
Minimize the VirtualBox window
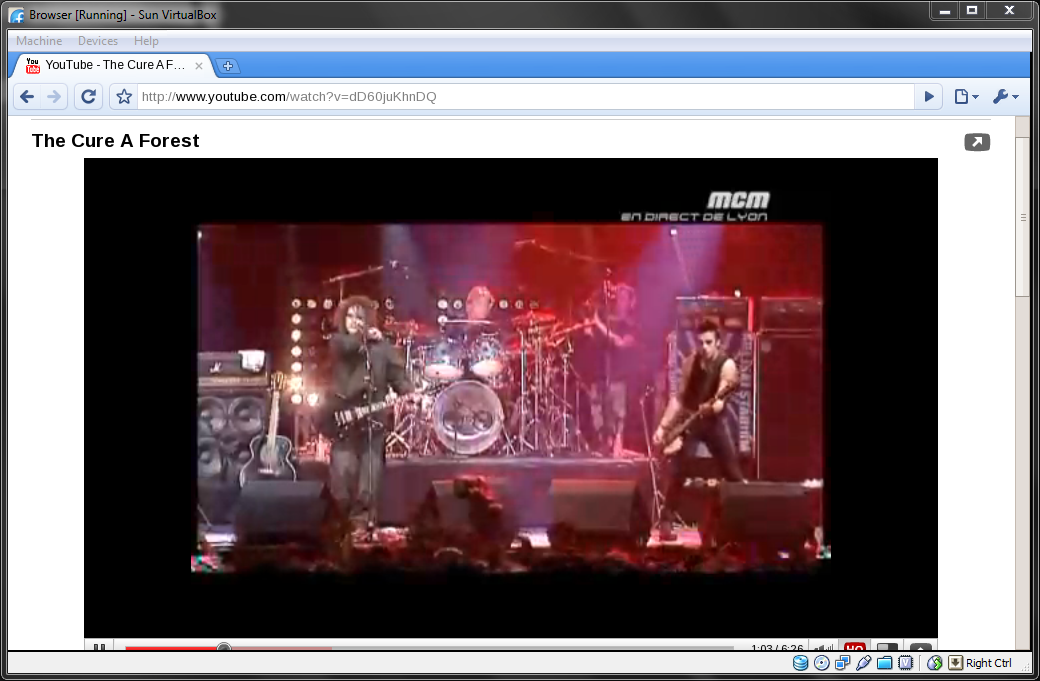(945, 11)
